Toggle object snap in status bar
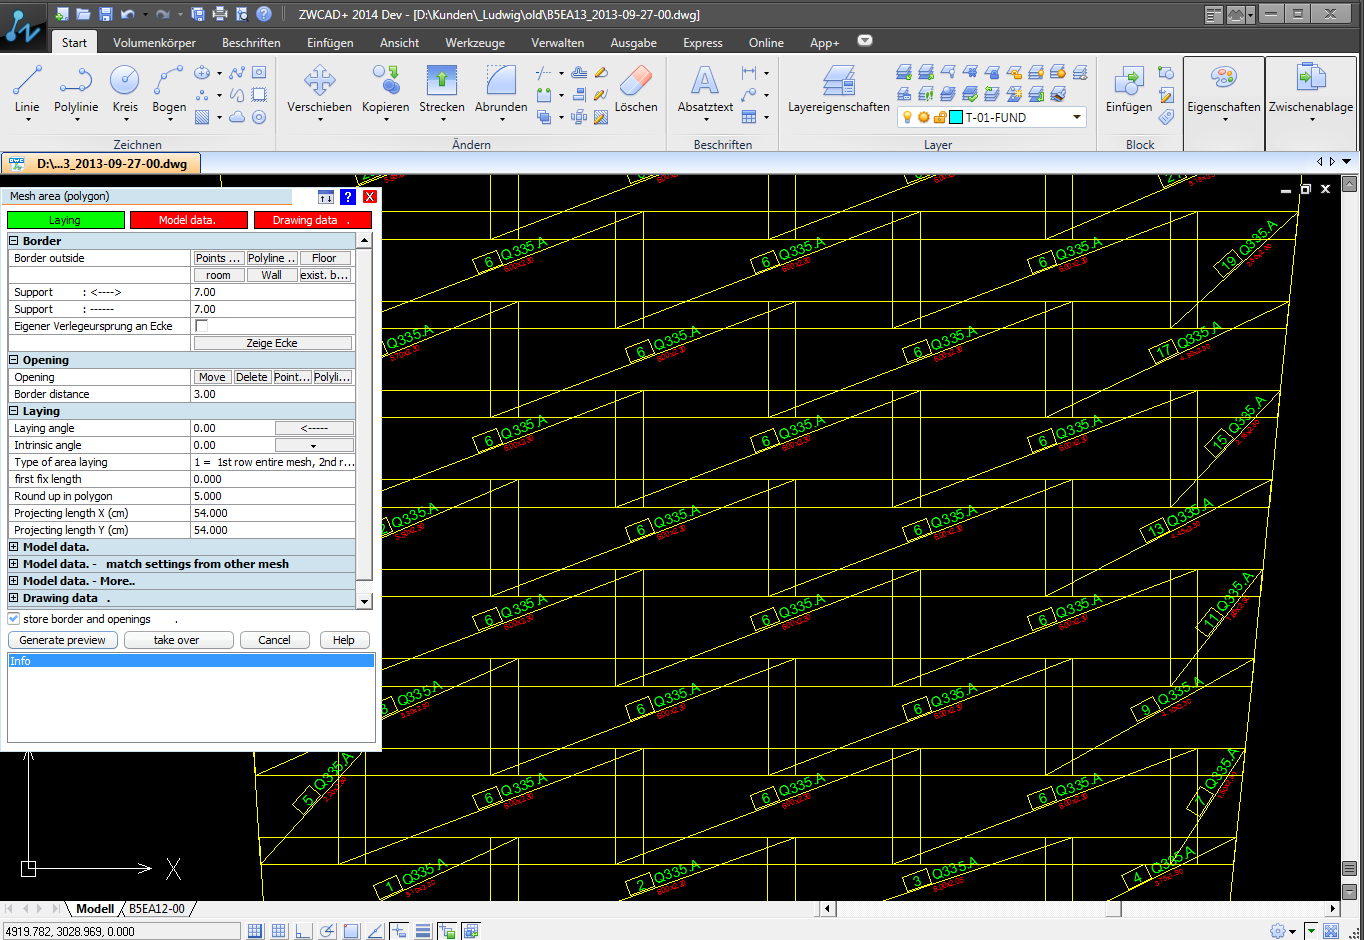Screen dimensions: 1364x940 tap(351, 931)
